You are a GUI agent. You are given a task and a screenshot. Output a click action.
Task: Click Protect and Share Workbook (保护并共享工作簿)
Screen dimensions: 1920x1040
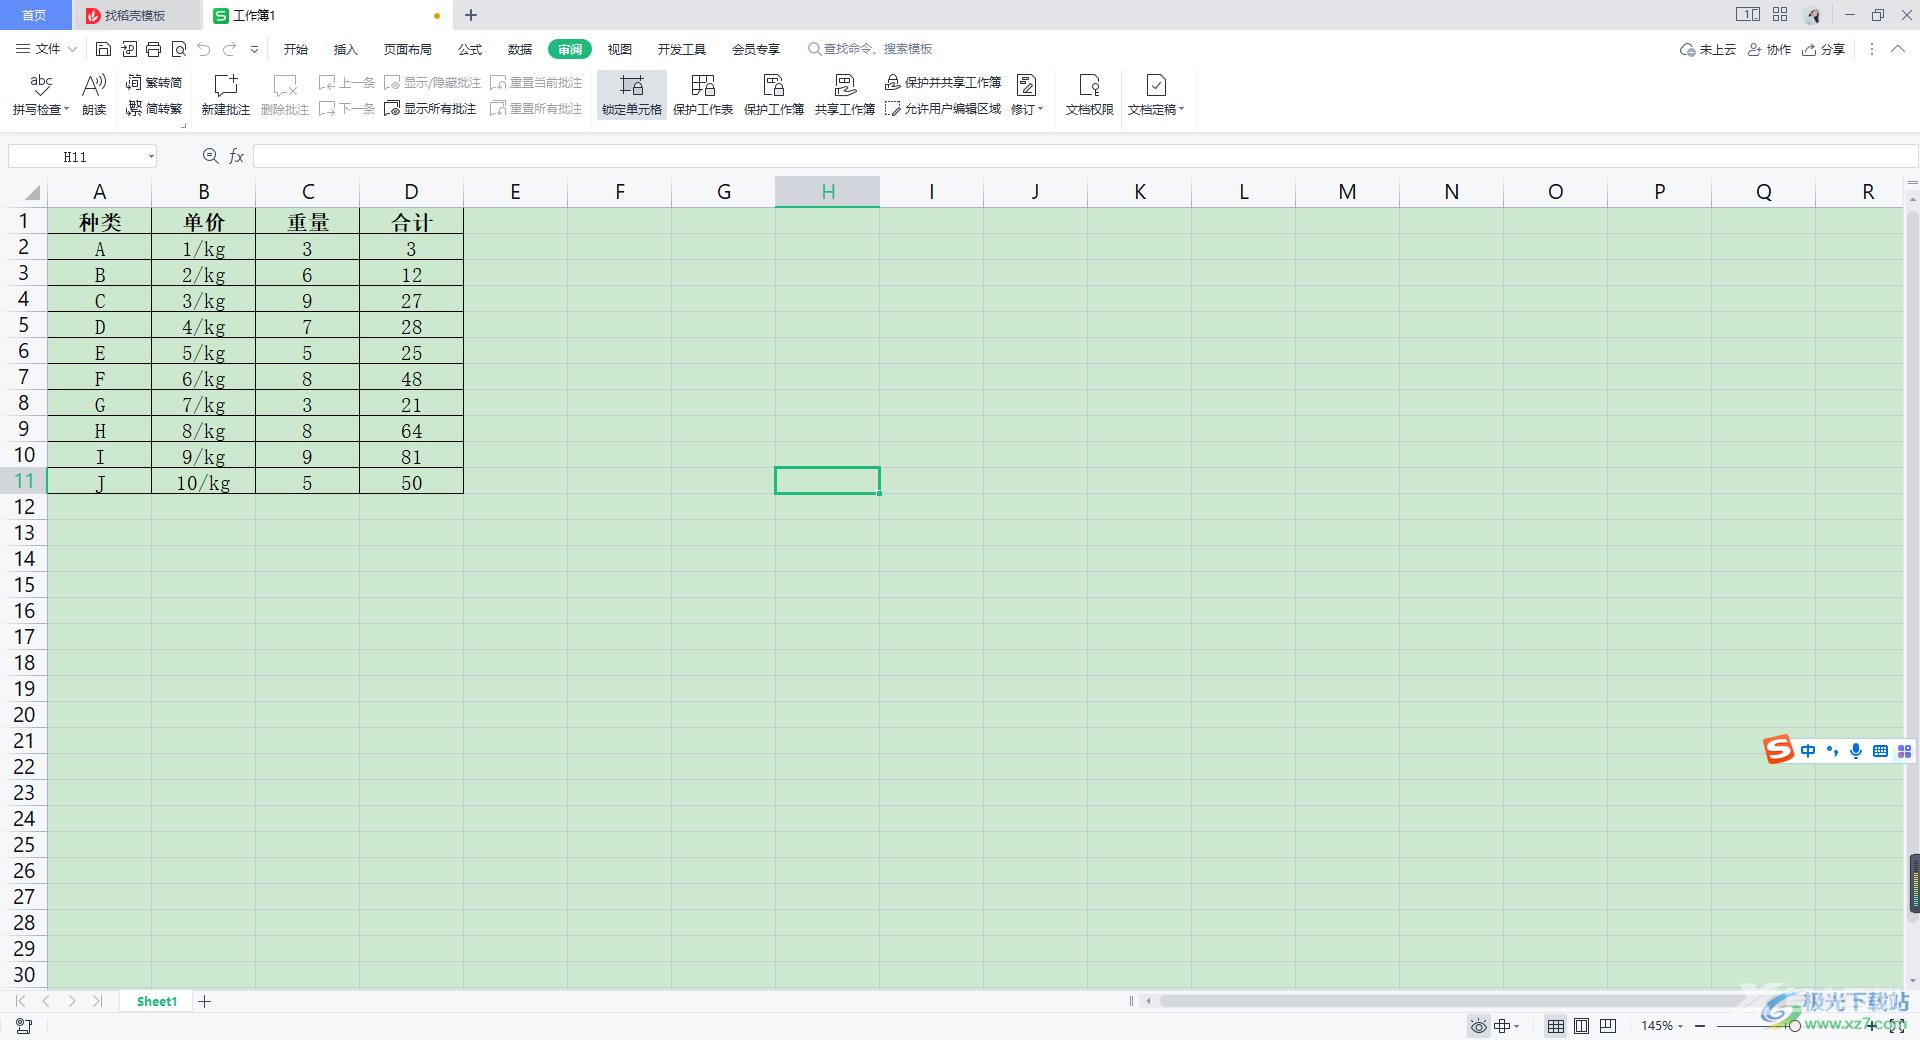pos(943,82)
